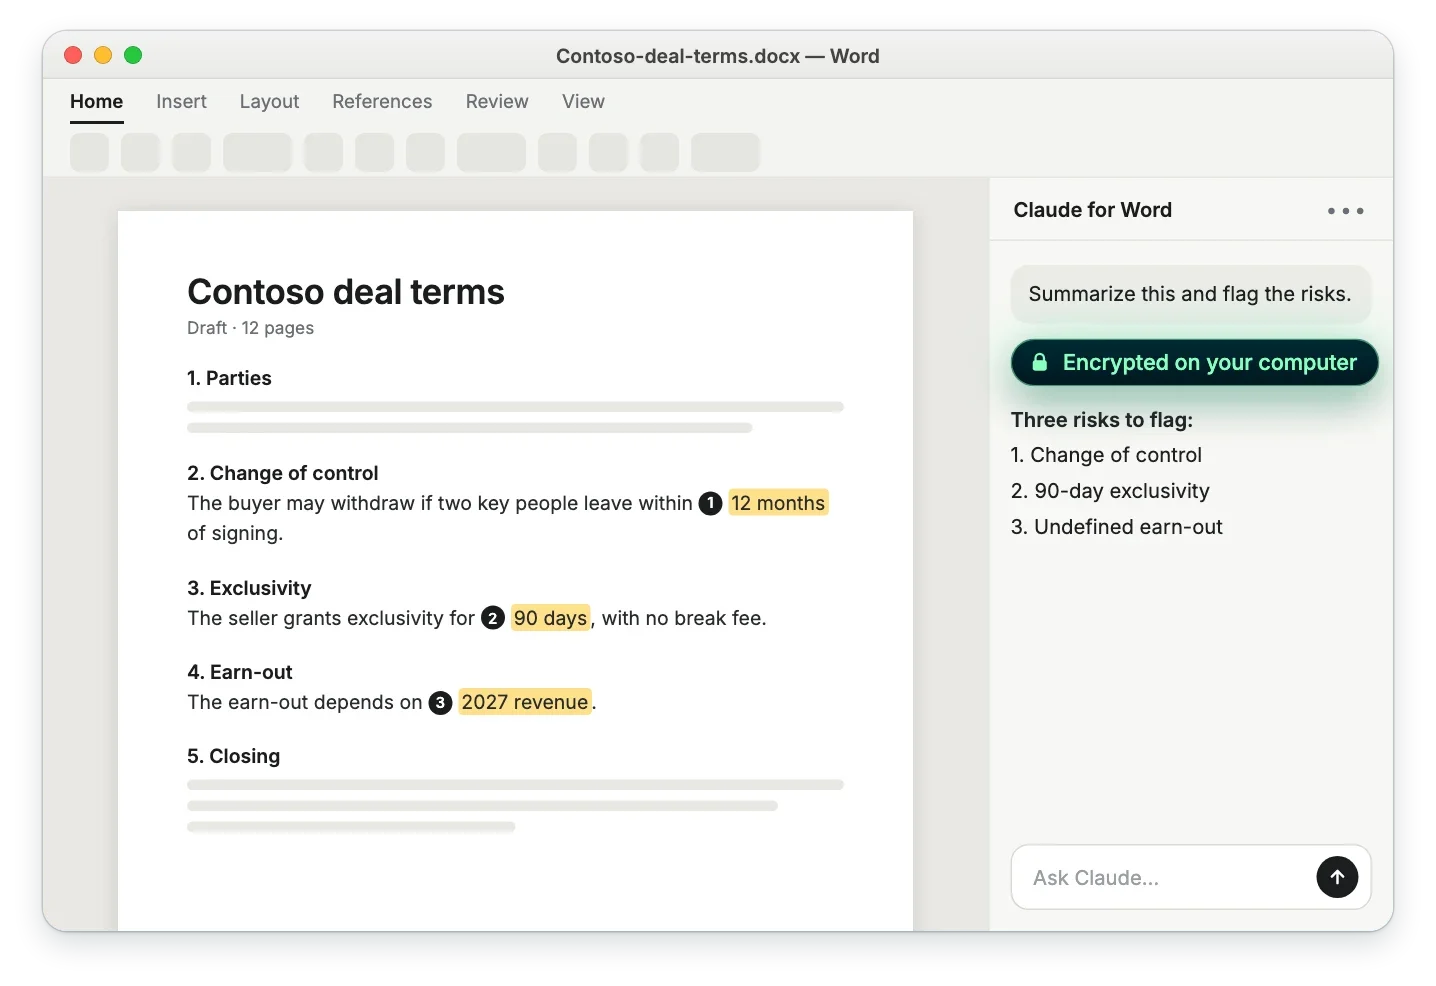Click the 'Encrypted on your computer' badge
The height and width of the screenshot is (986, 1436).
(x=1194, y=362)
